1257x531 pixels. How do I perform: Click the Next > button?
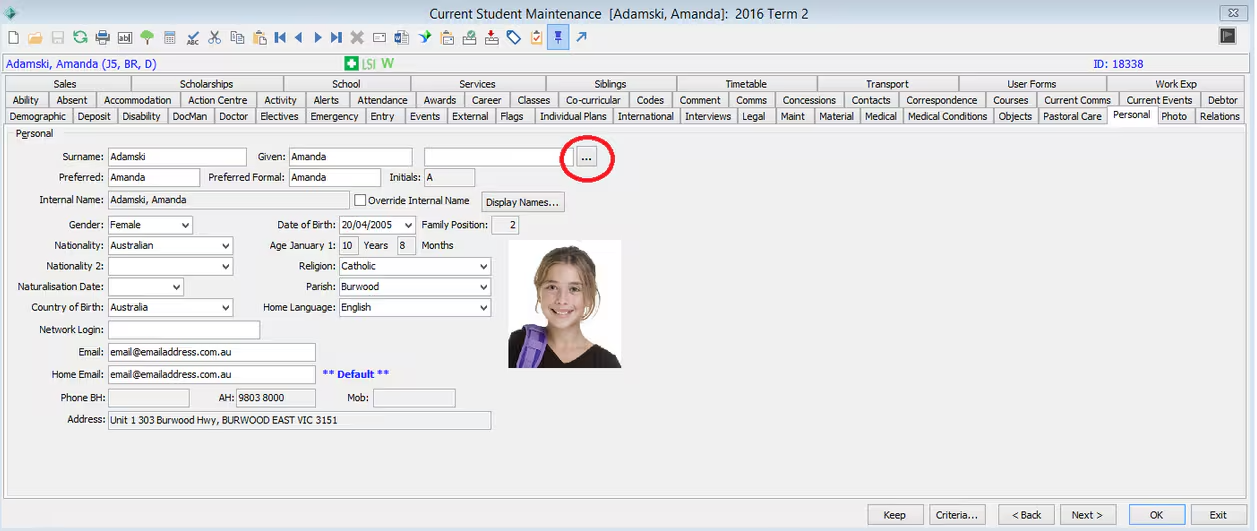click(1087, 515)
